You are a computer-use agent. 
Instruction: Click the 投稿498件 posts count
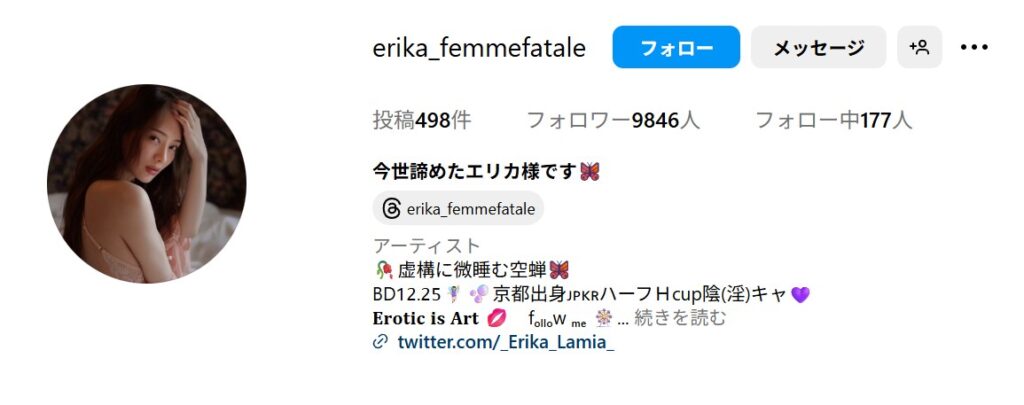422,120
